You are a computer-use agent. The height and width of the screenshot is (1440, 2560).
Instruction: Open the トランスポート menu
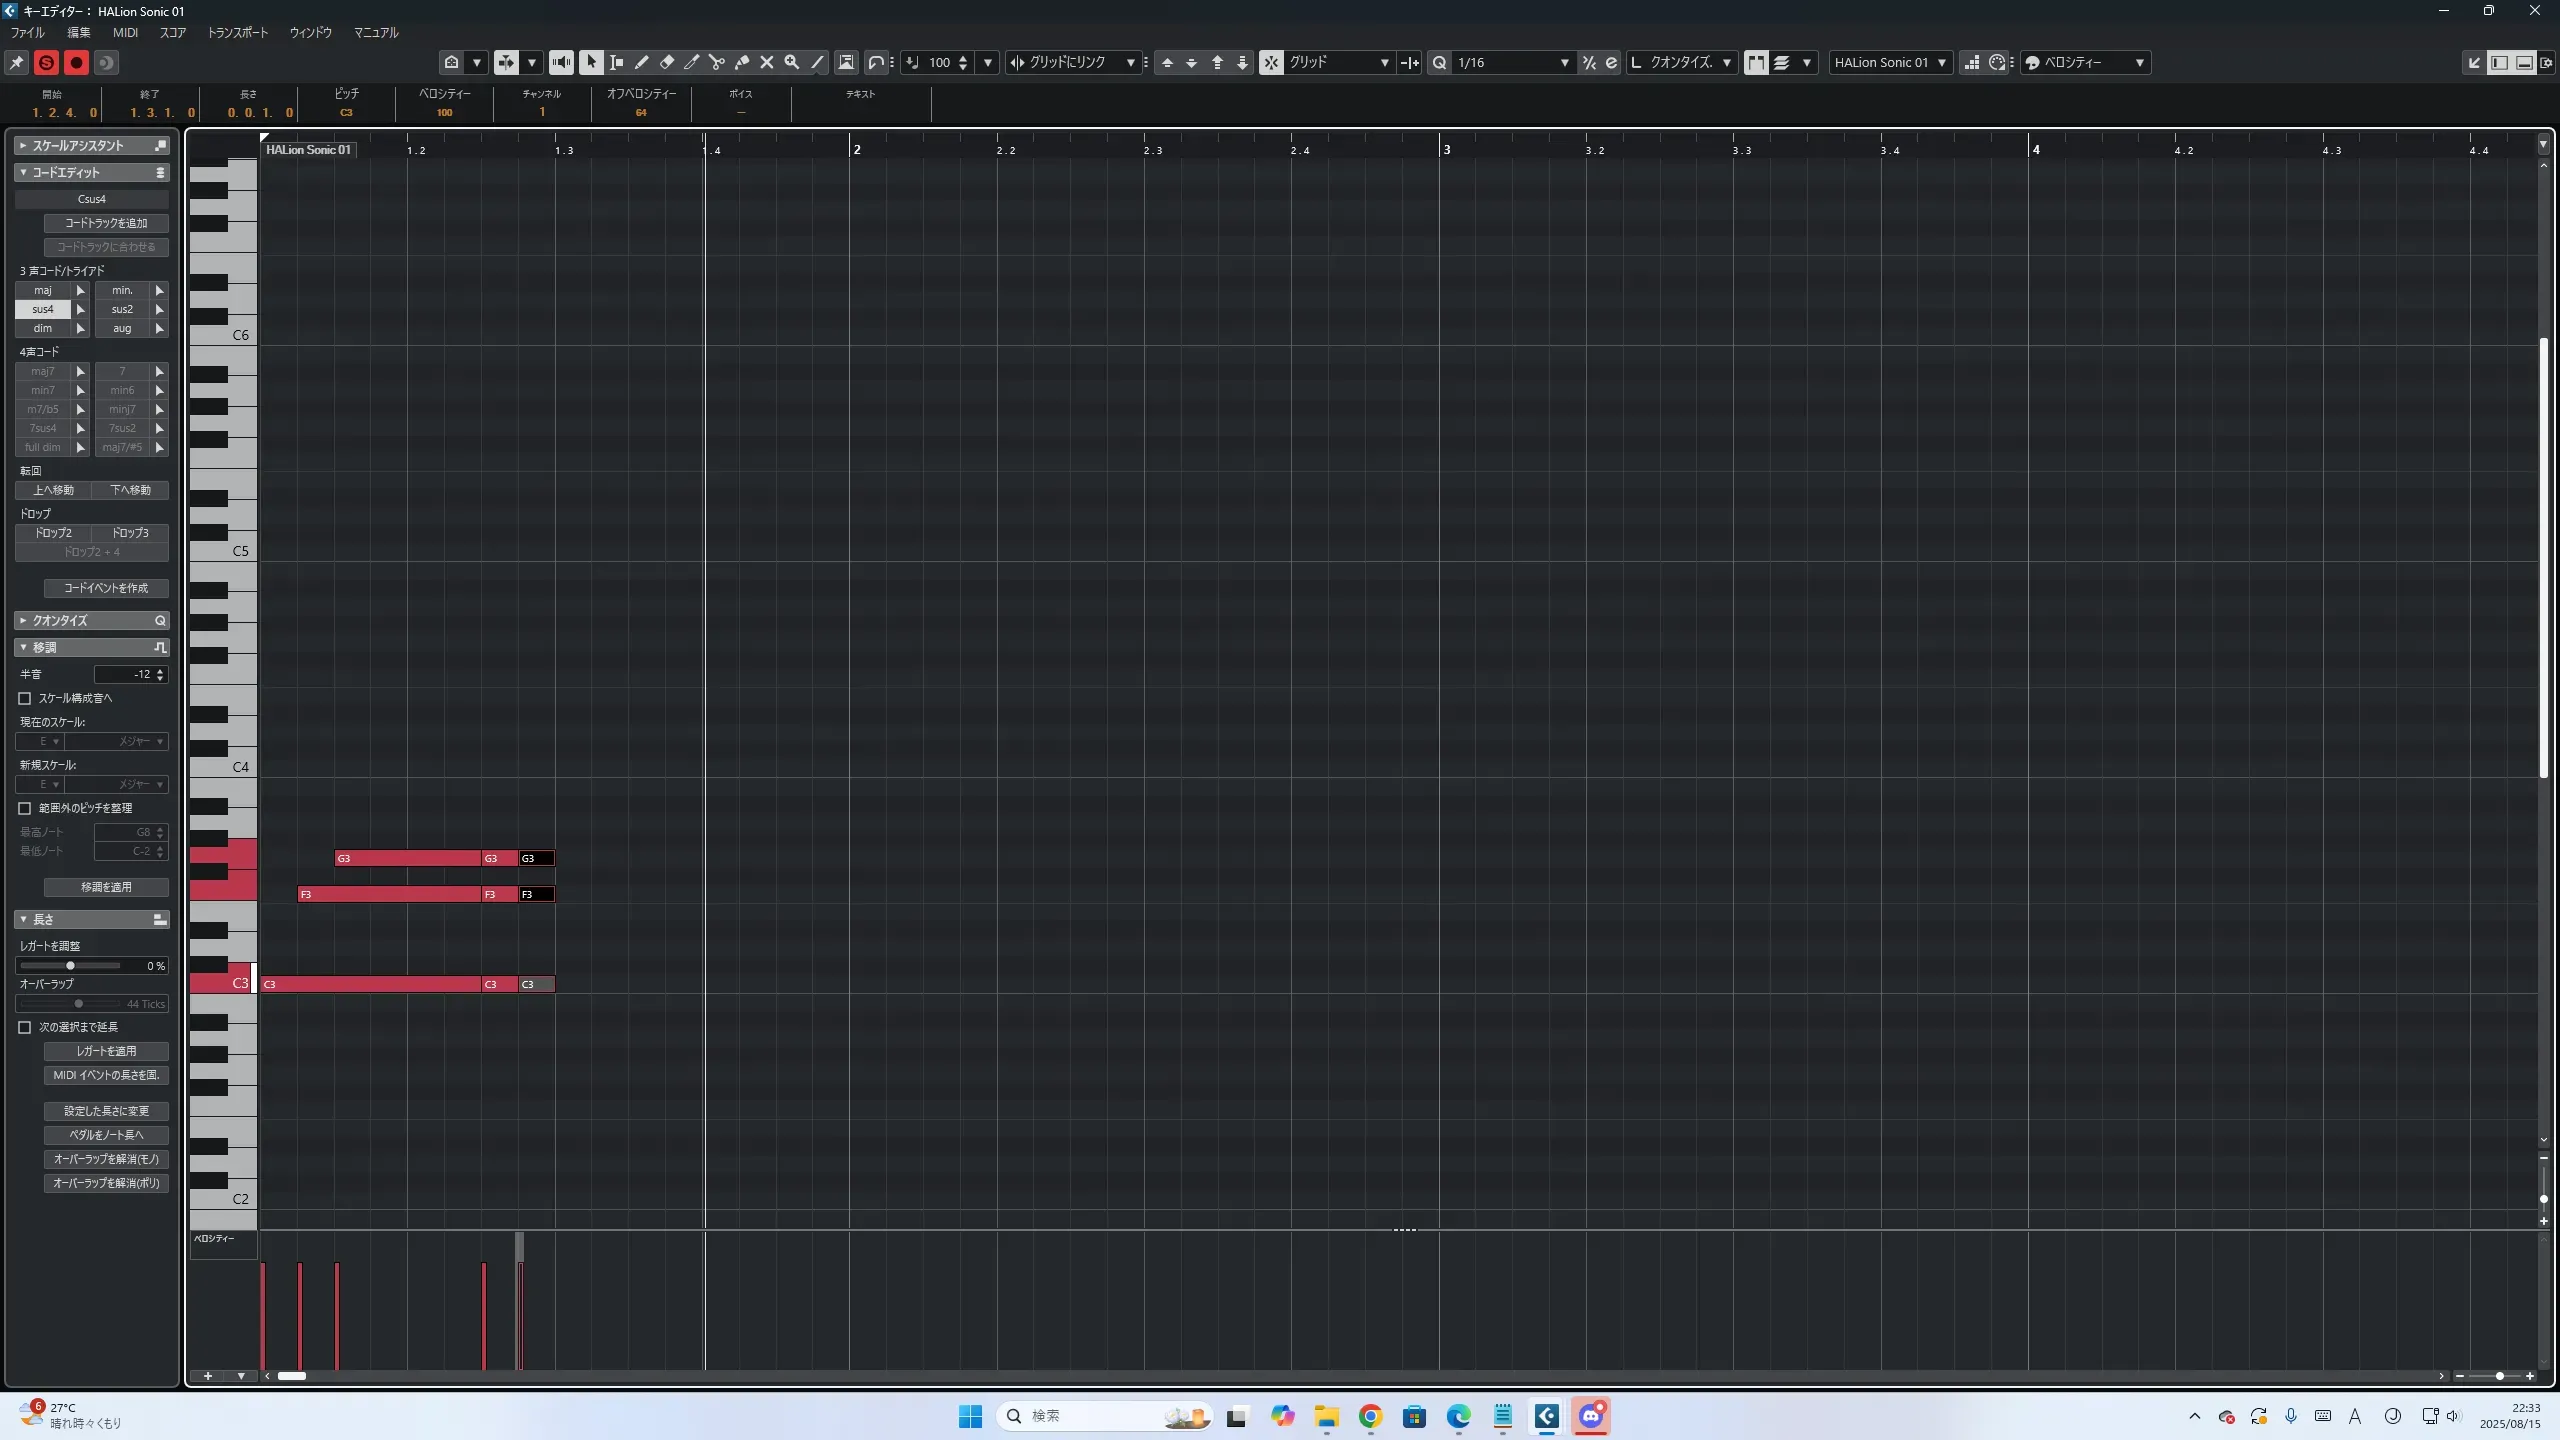click(237, 32)
